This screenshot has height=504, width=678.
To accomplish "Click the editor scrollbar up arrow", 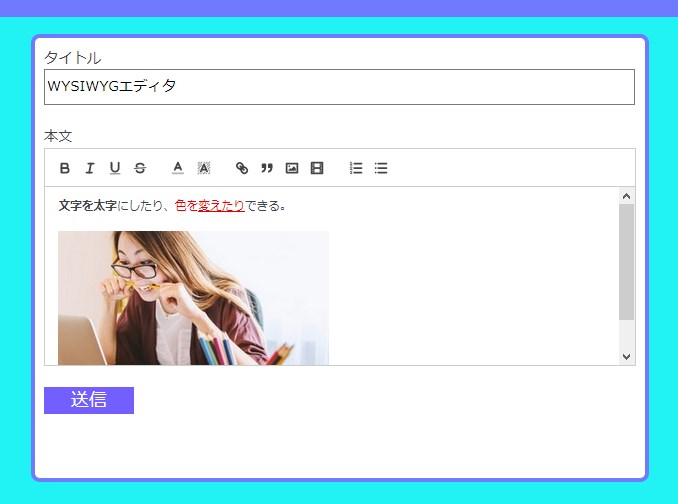I will tap(627, 196).
